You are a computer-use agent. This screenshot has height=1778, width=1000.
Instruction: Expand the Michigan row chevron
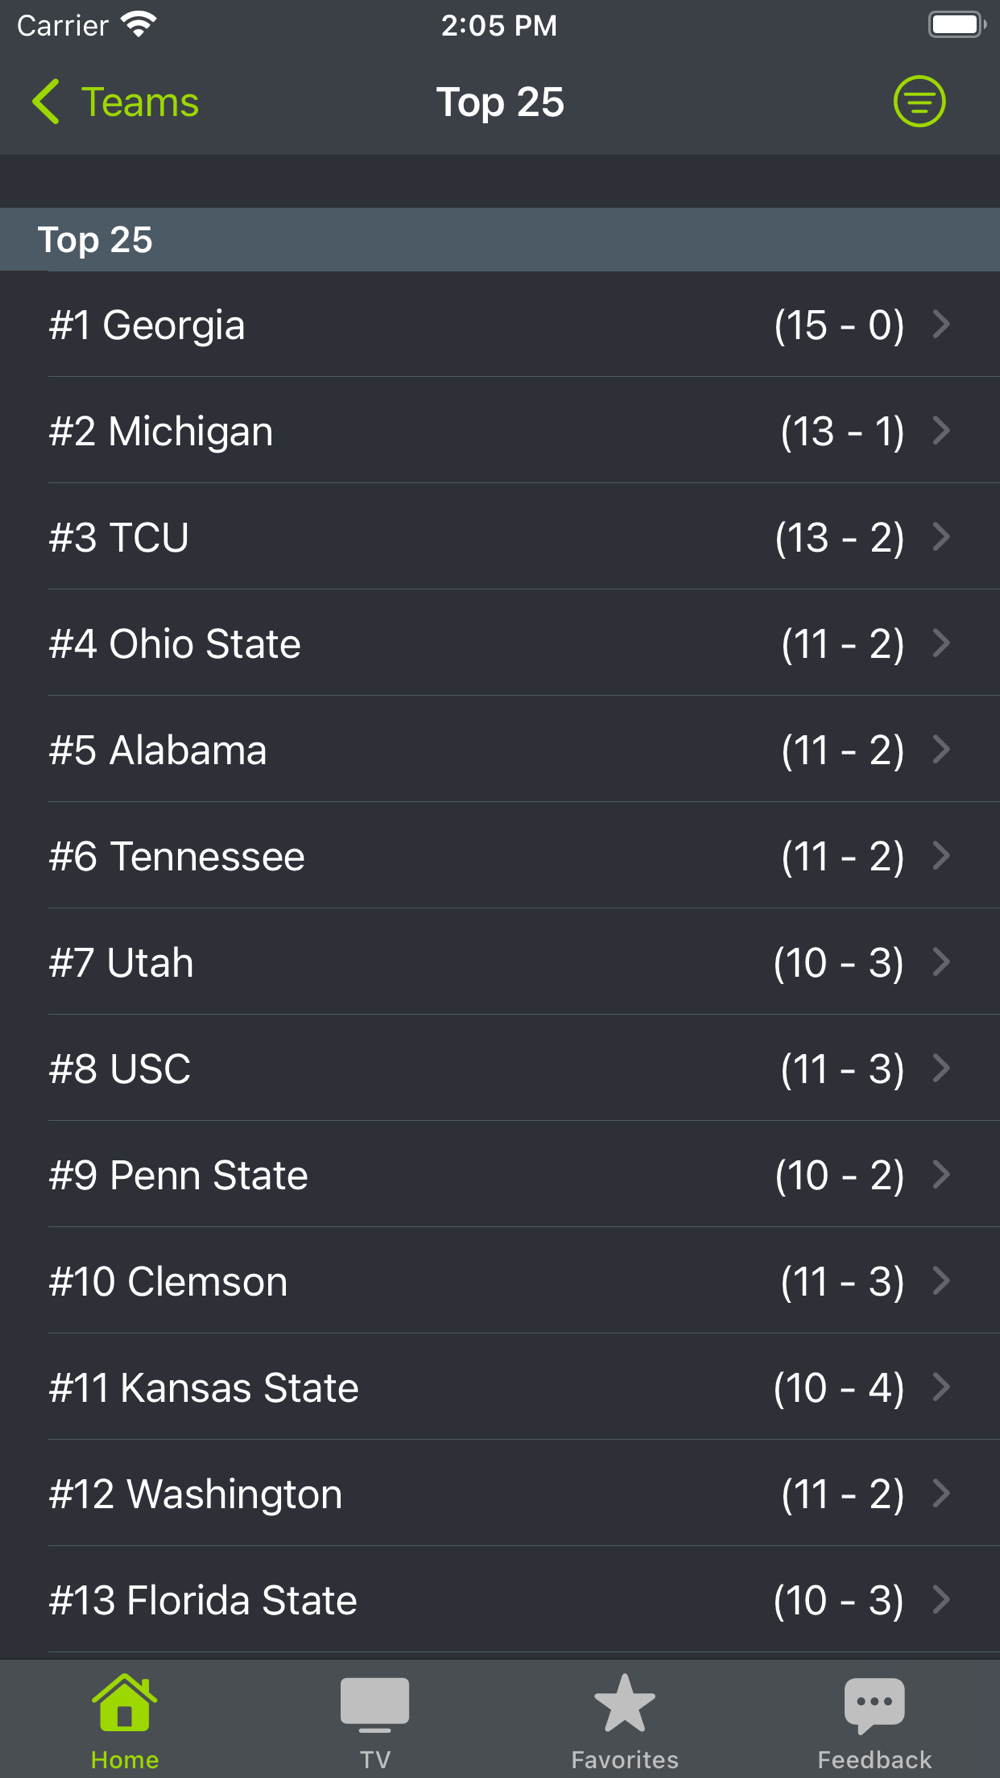pyautogui.click(x=941, y=431)
